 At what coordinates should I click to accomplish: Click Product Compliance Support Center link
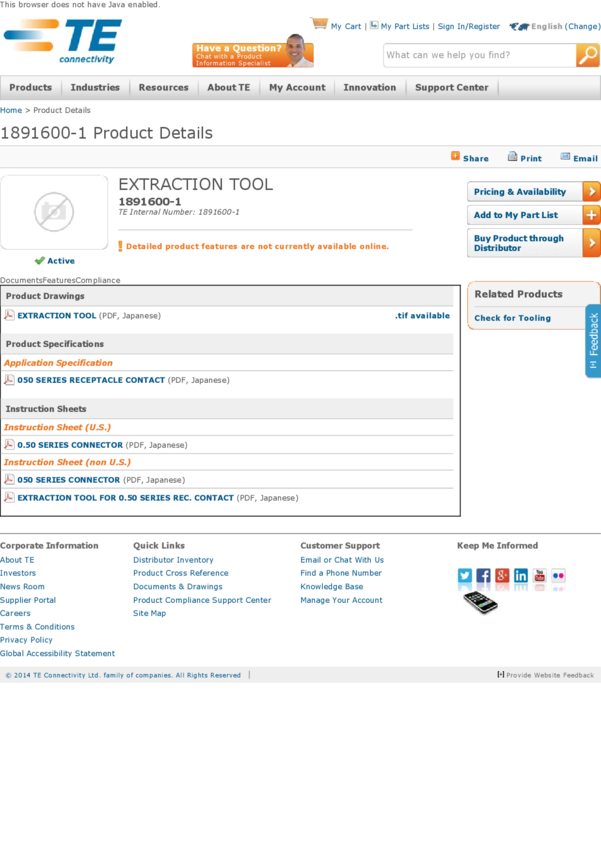pyautogui.click(x=202, y=600)
